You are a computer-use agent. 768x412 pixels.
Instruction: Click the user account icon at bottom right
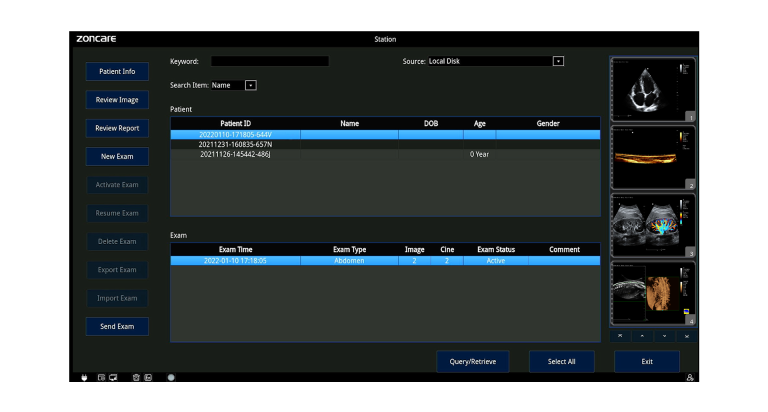[690, 378]
